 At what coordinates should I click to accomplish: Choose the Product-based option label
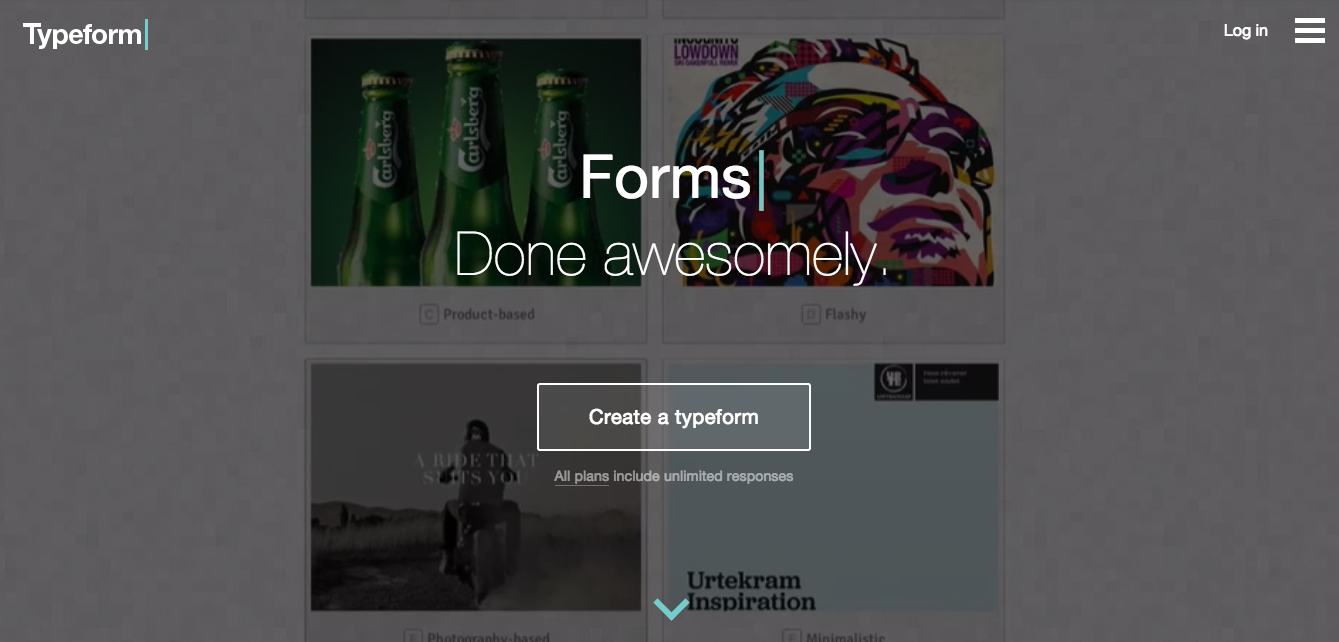tap(488, 314)
